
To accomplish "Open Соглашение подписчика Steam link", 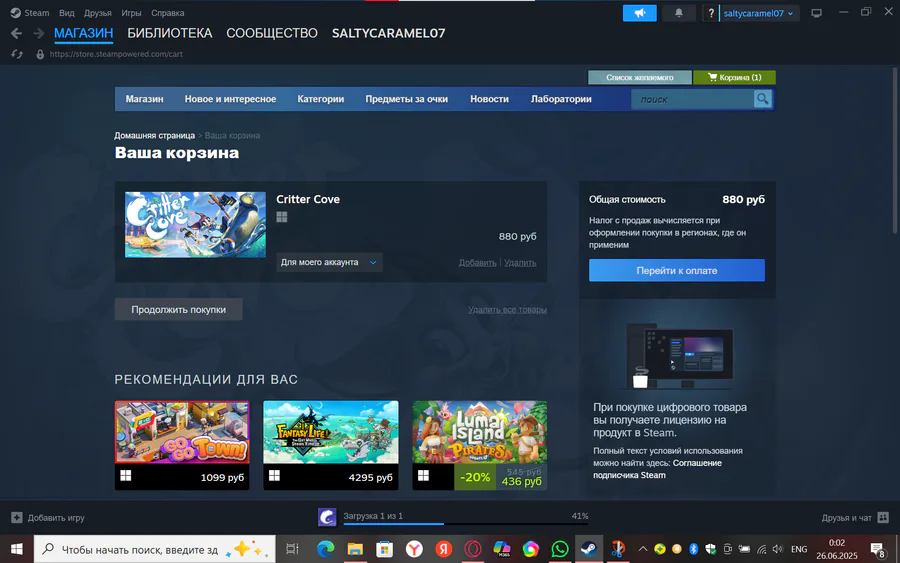I will [x=657, y=469].
